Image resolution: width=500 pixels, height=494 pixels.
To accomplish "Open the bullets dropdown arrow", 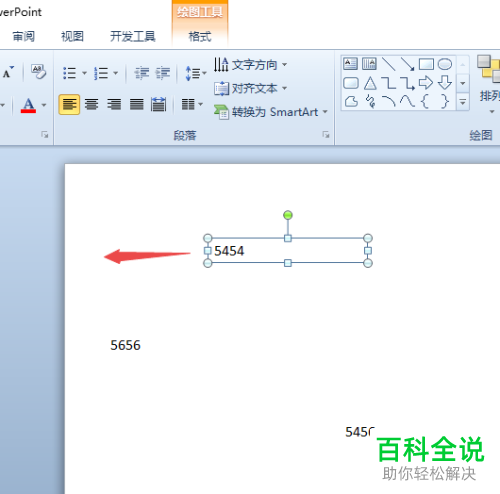I will tap(84, 73).
